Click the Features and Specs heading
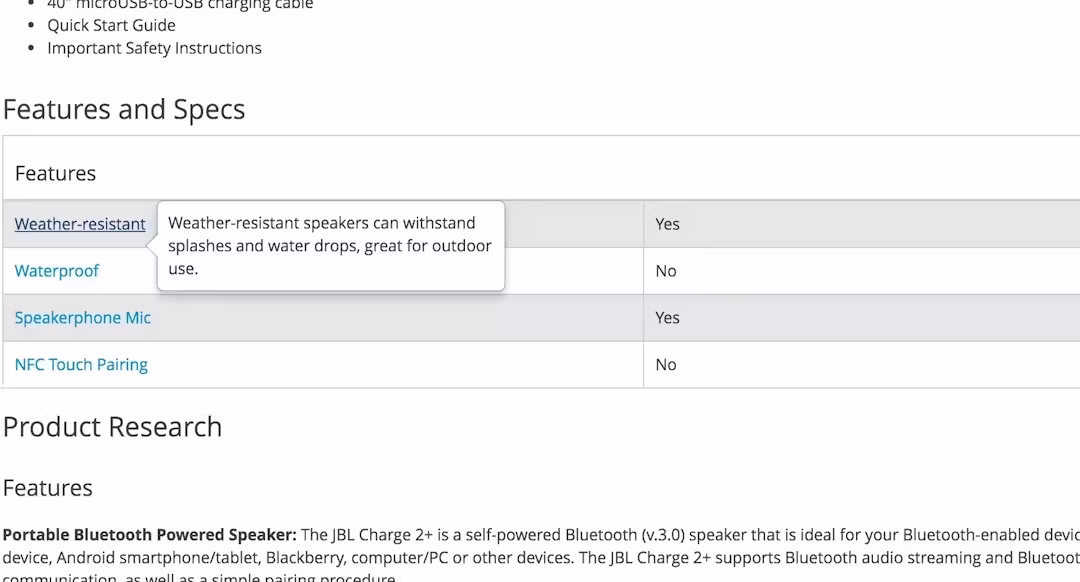Image resolution: width=1080 pixels, height=582 pixels. (x=124, y=109)
